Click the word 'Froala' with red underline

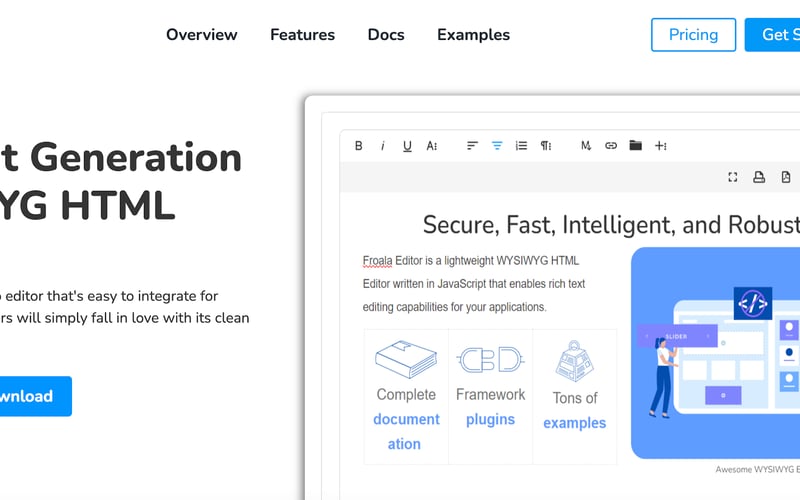[x=378, y=261]
